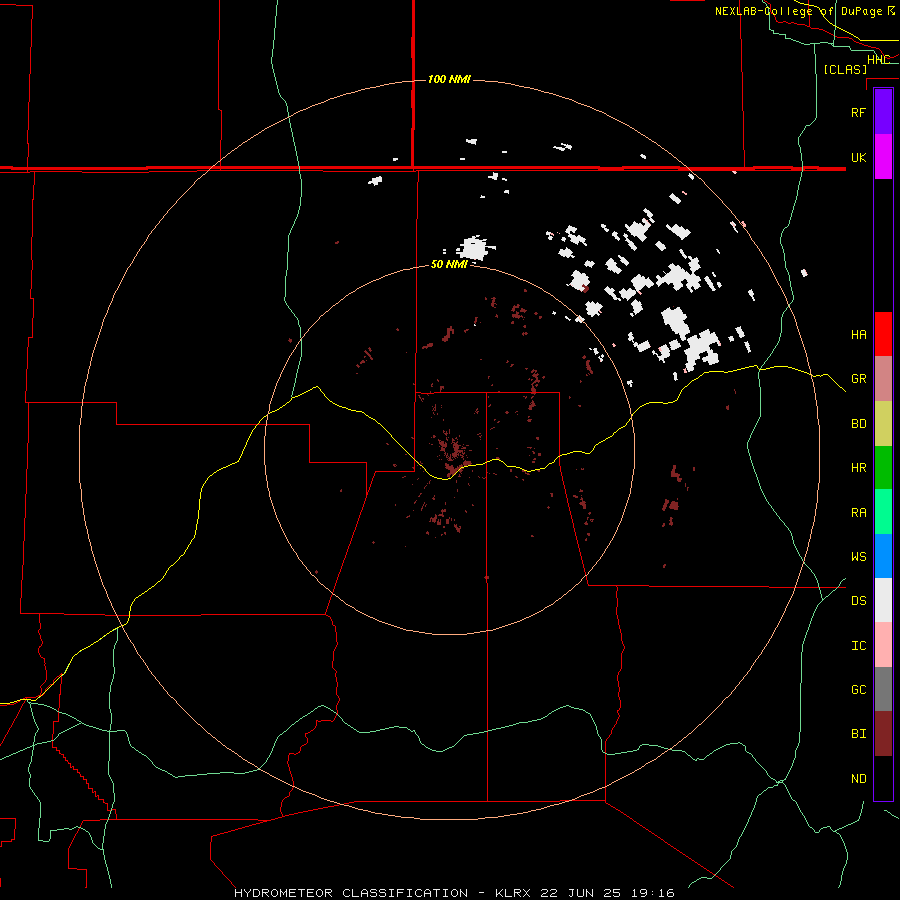Select the BD legend label
Image resolution: width=900 pixels, height=900 pixels.
coord(858,424)
